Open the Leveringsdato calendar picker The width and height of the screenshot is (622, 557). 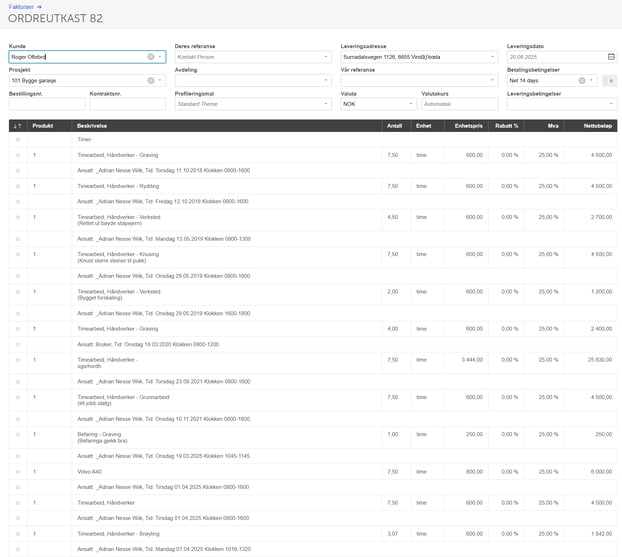pos(609,57)
